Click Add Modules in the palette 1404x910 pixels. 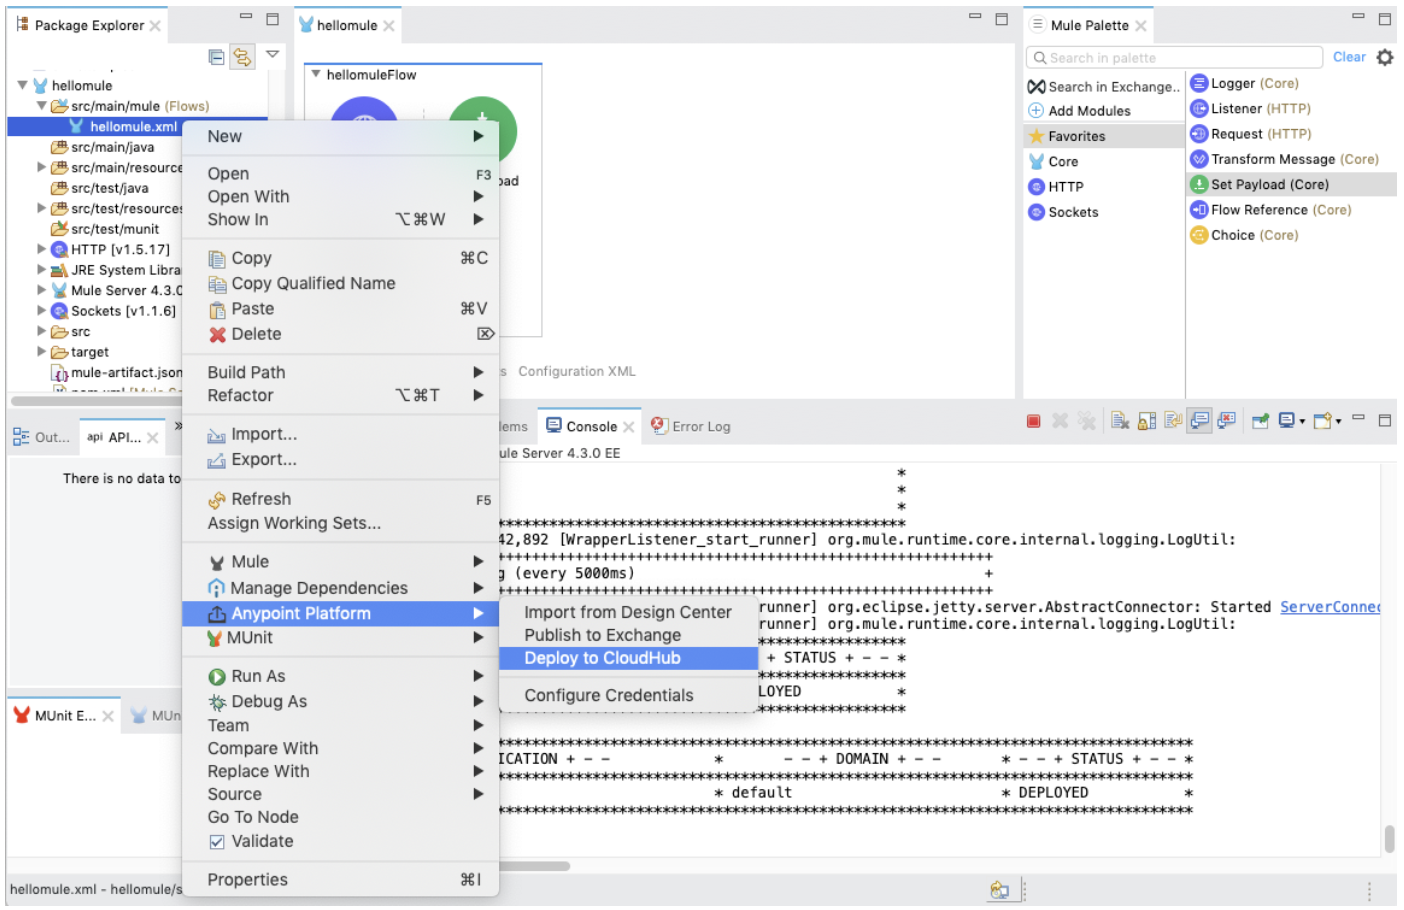[1080, 111]
